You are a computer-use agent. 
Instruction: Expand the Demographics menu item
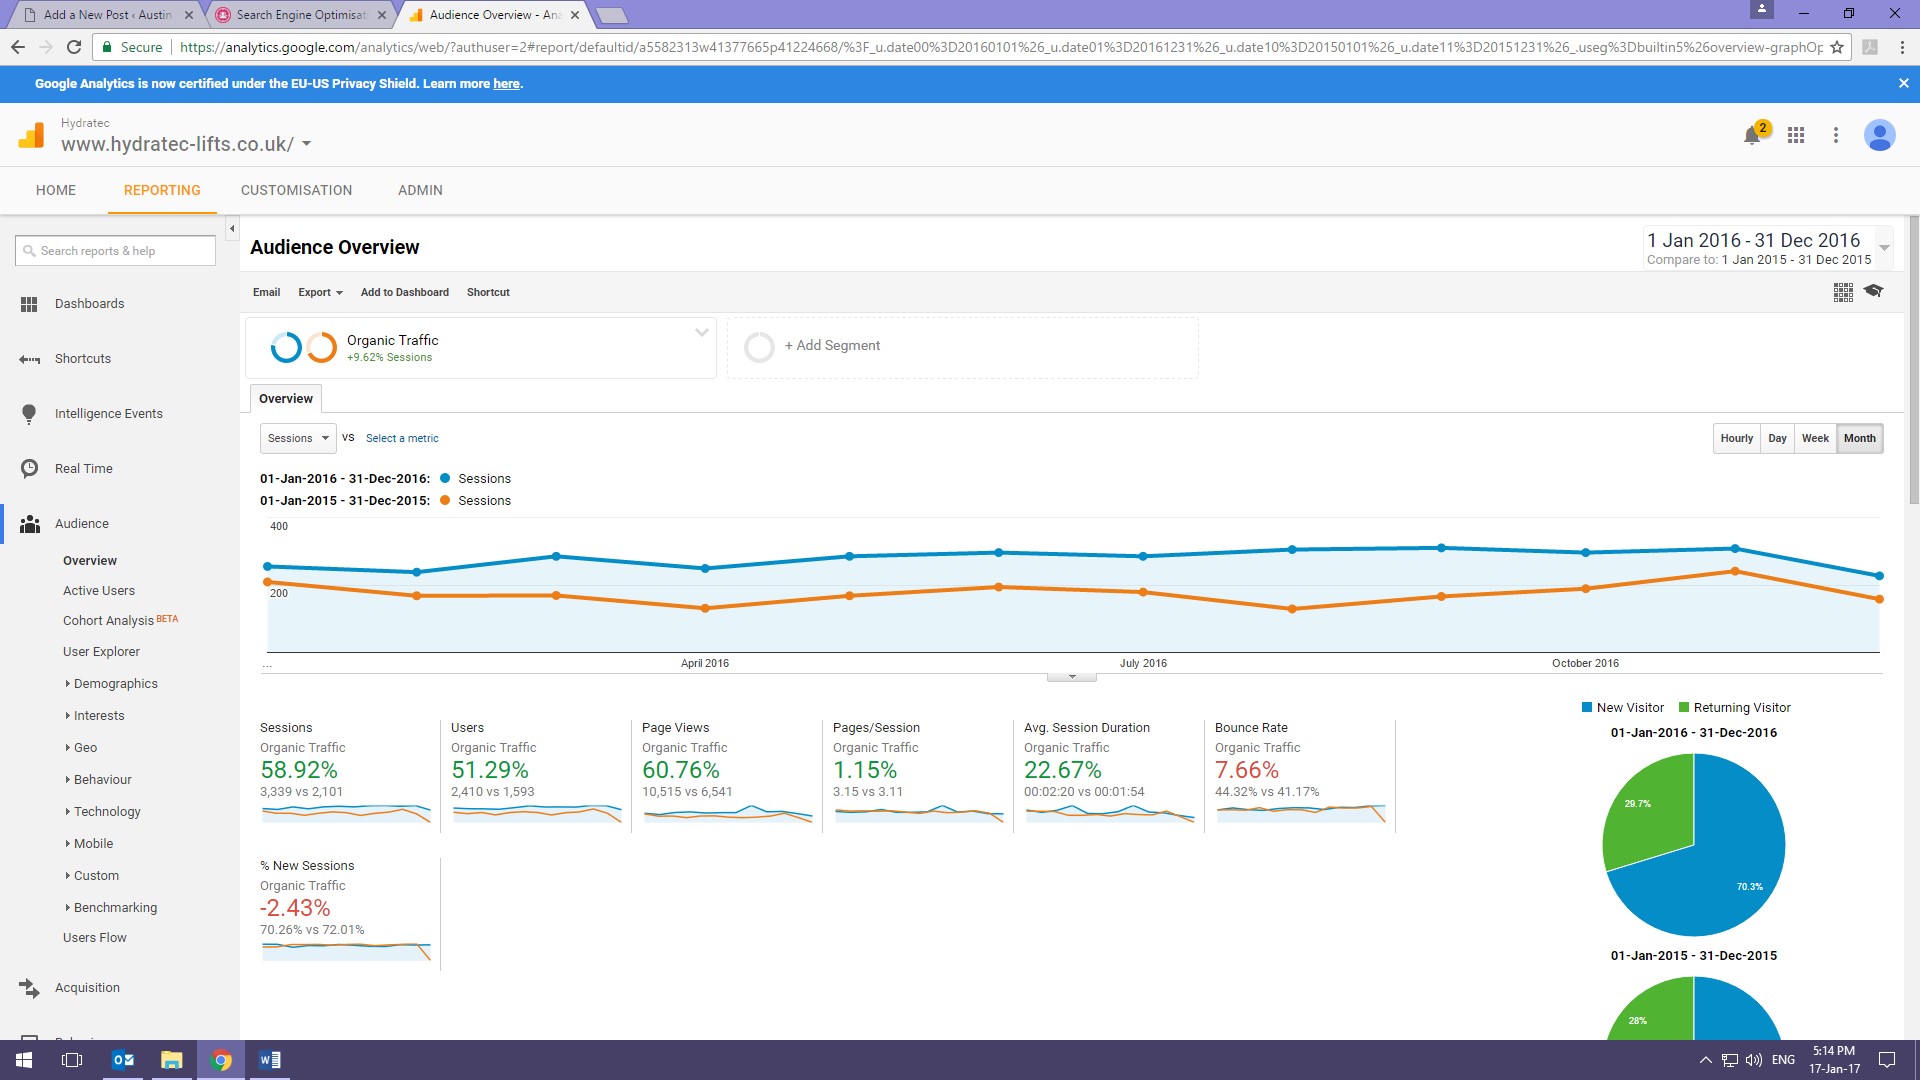[115, 684]
